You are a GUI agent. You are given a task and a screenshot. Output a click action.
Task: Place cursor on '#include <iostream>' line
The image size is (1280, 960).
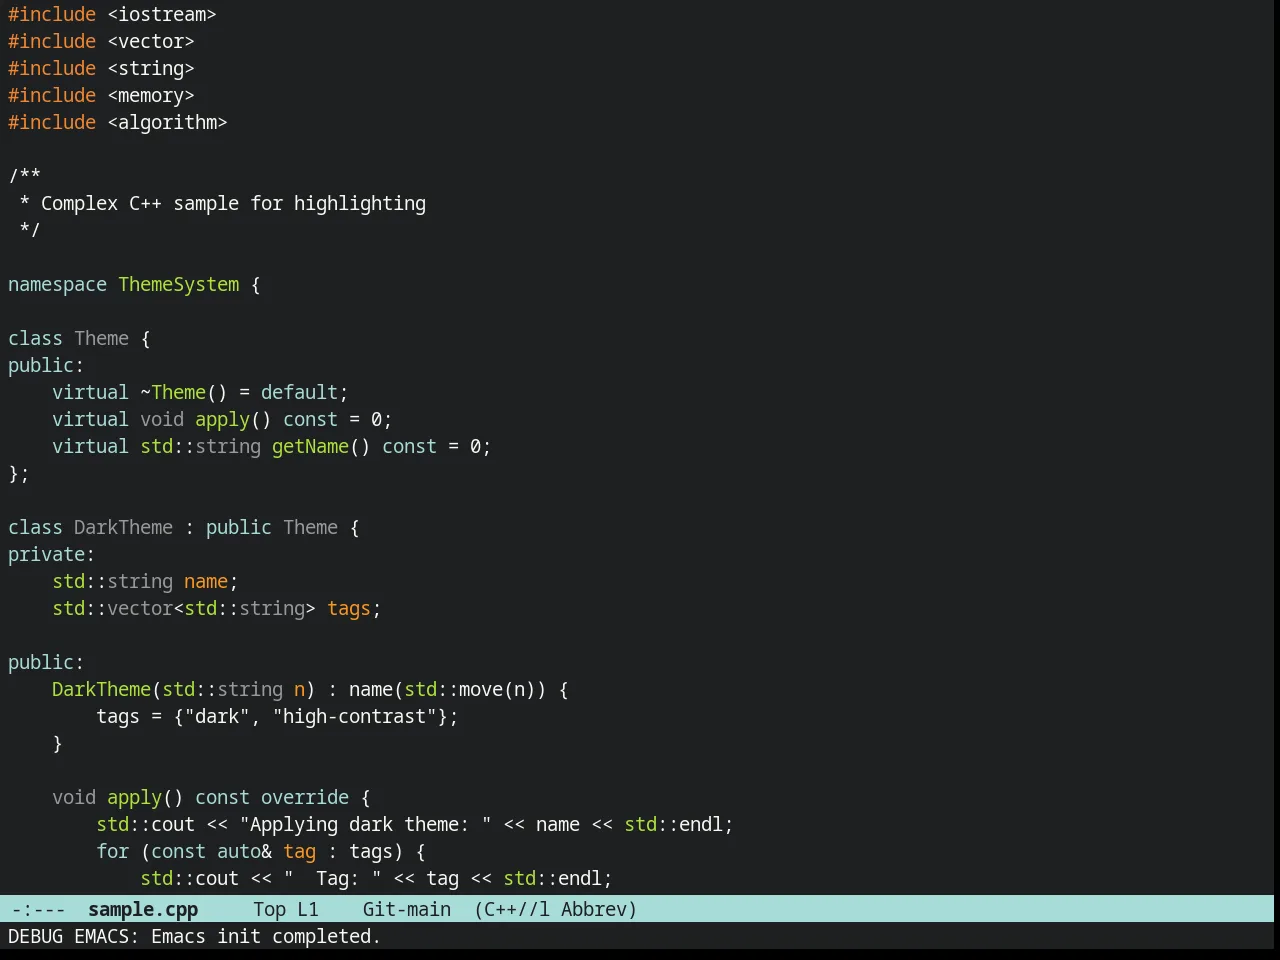[112, 14]
